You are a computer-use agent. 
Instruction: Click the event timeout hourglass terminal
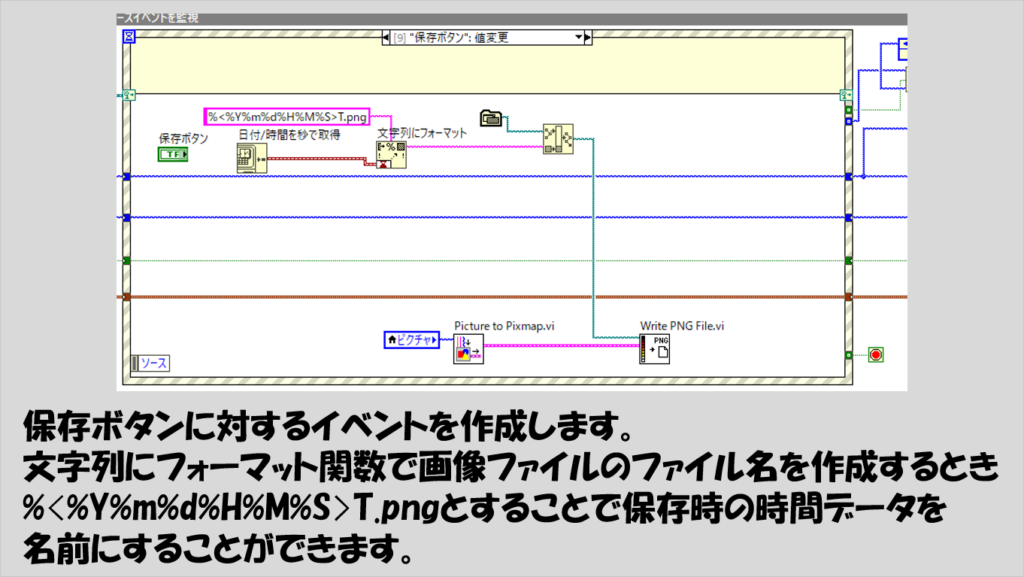(128, 37)
